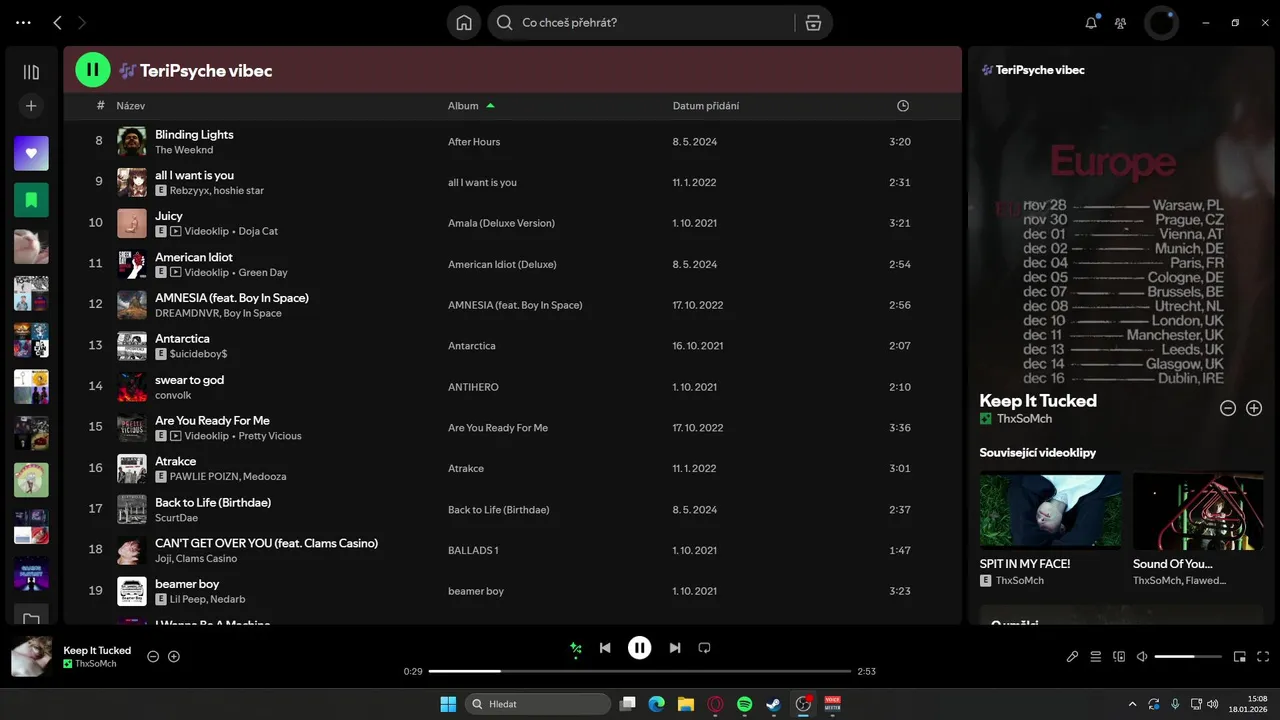Open the ThxSoMch artist in the bottom bar
Image resolution: width=1280 pixels, height=720 pixels.
pyautogui.click(x=96, y=664)
